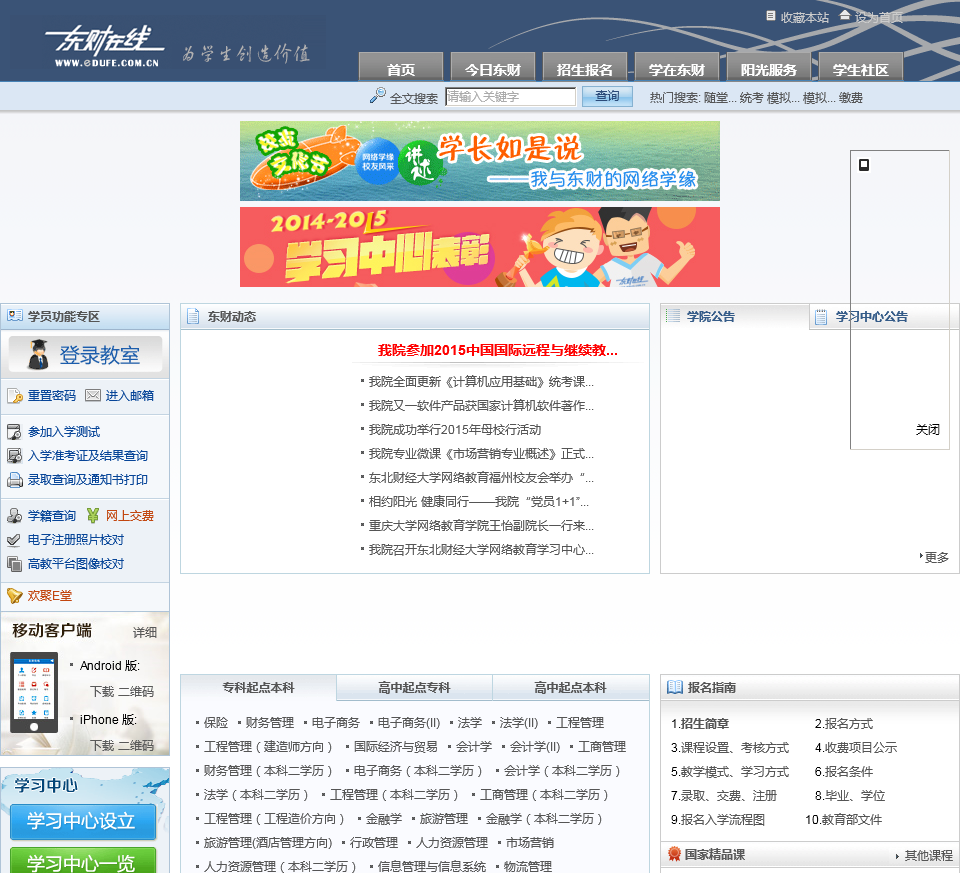Click the phone image in 移动客户端
This screenshot has width=960, height=873.
coord(34,692)
